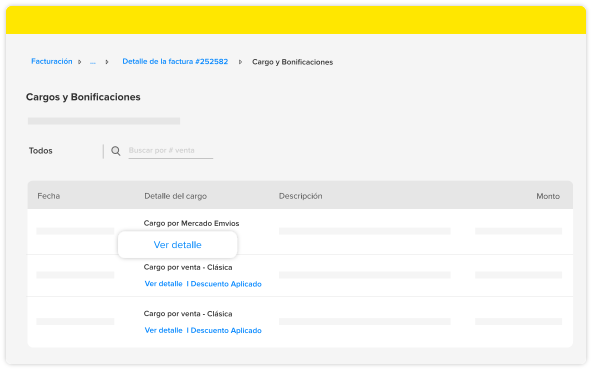Screen dimensions: 592x370
Task: Click the Cargo por Mercado Envíos row text
Action: [x=191, y=223]
